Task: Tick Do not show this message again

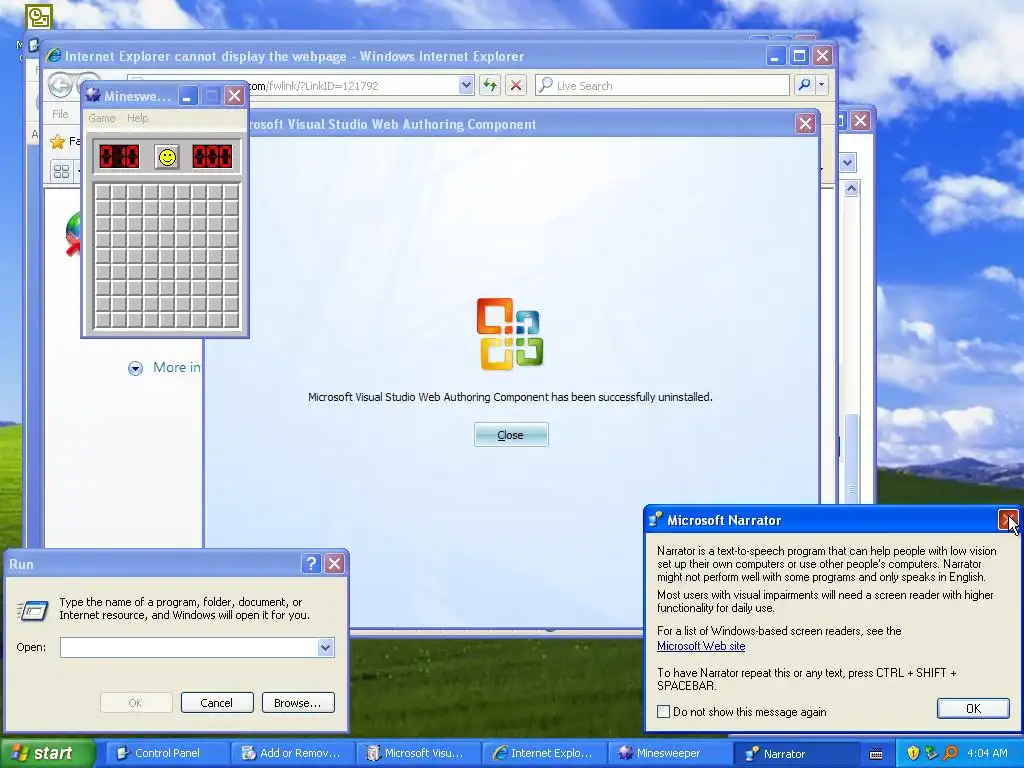Action: coord(664,711)
